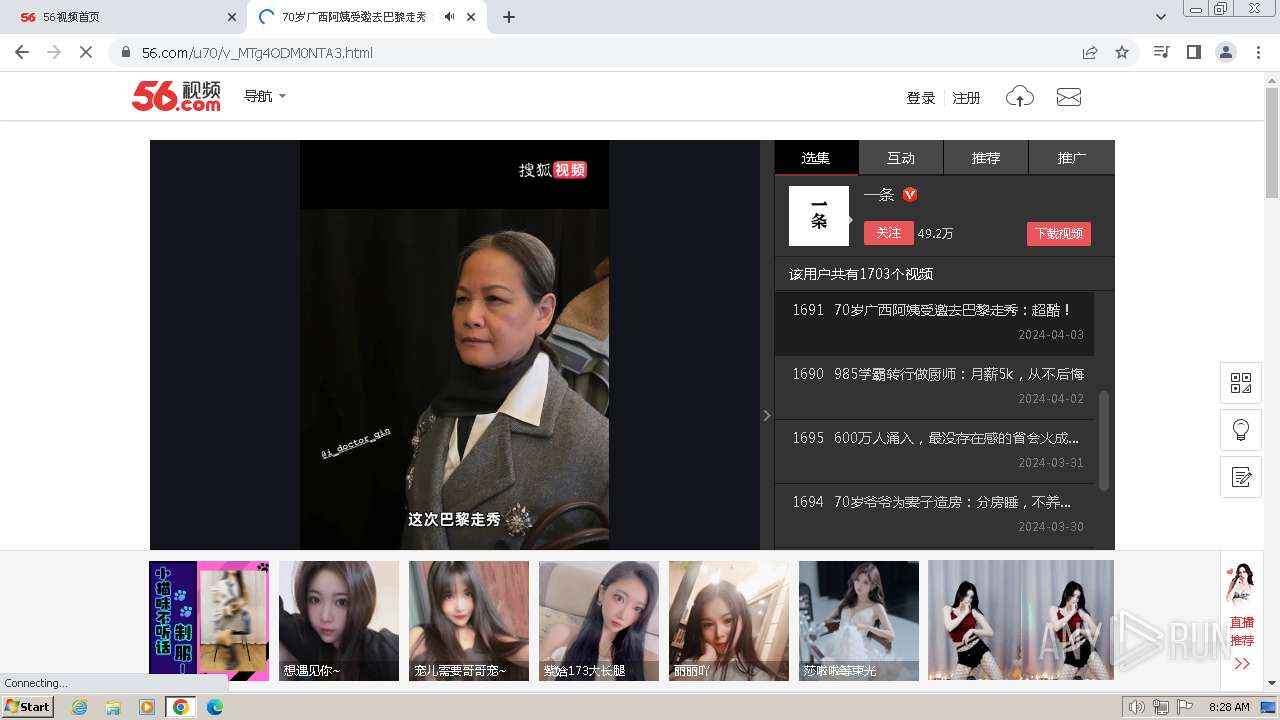Open File Explorer from taskbar
The width and height of the screenshot is (1280, 720).
point(113,707)
